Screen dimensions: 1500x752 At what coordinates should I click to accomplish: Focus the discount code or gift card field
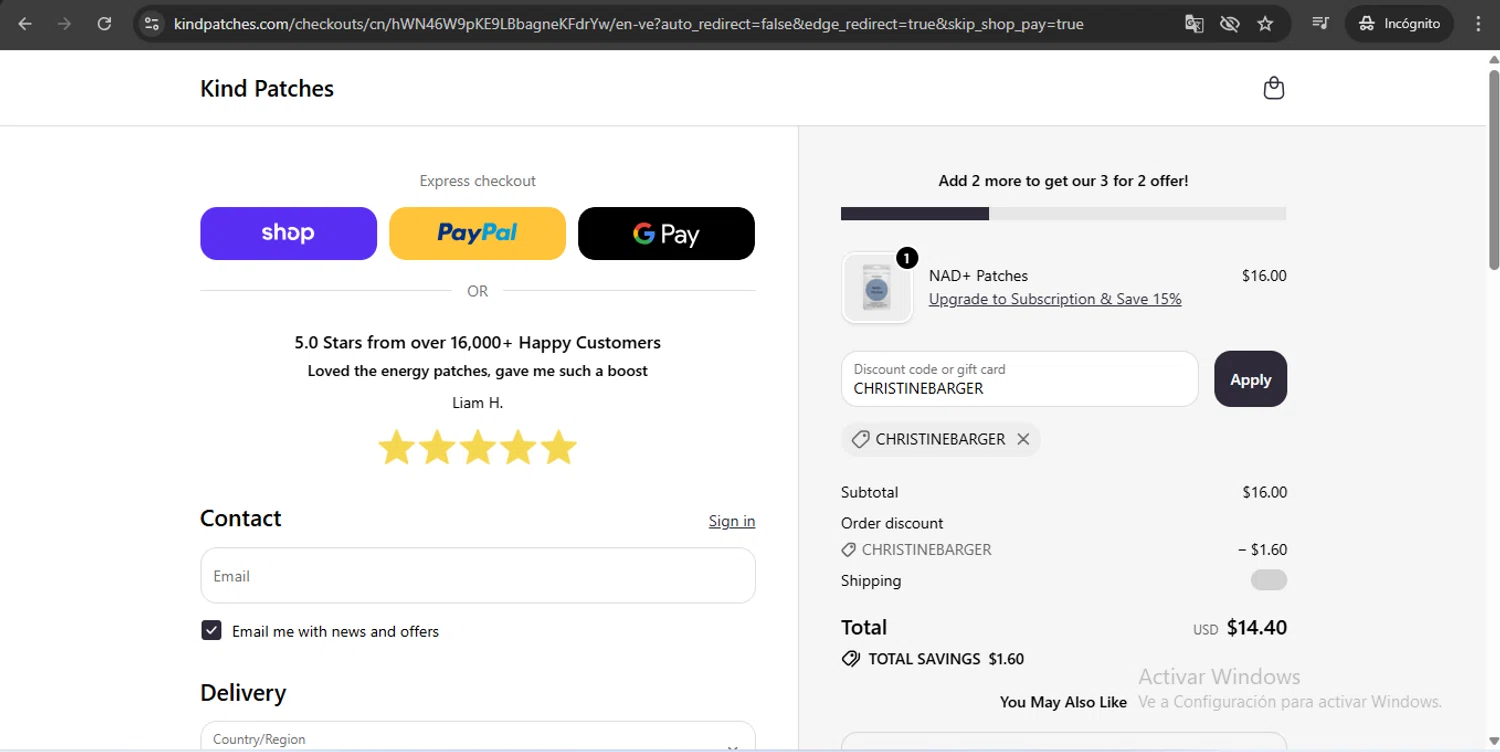[x=1019, y=379]
